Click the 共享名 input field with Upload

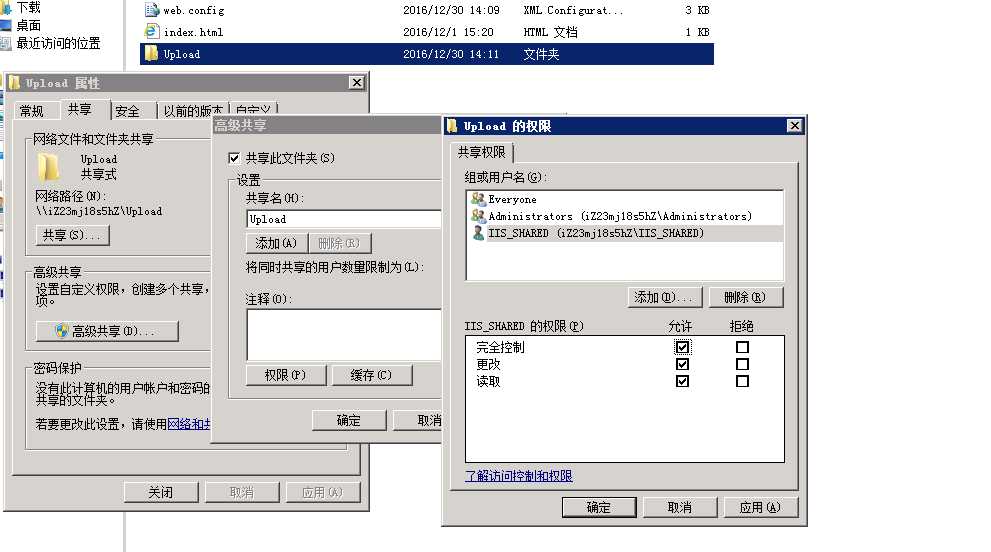point(344,219)
